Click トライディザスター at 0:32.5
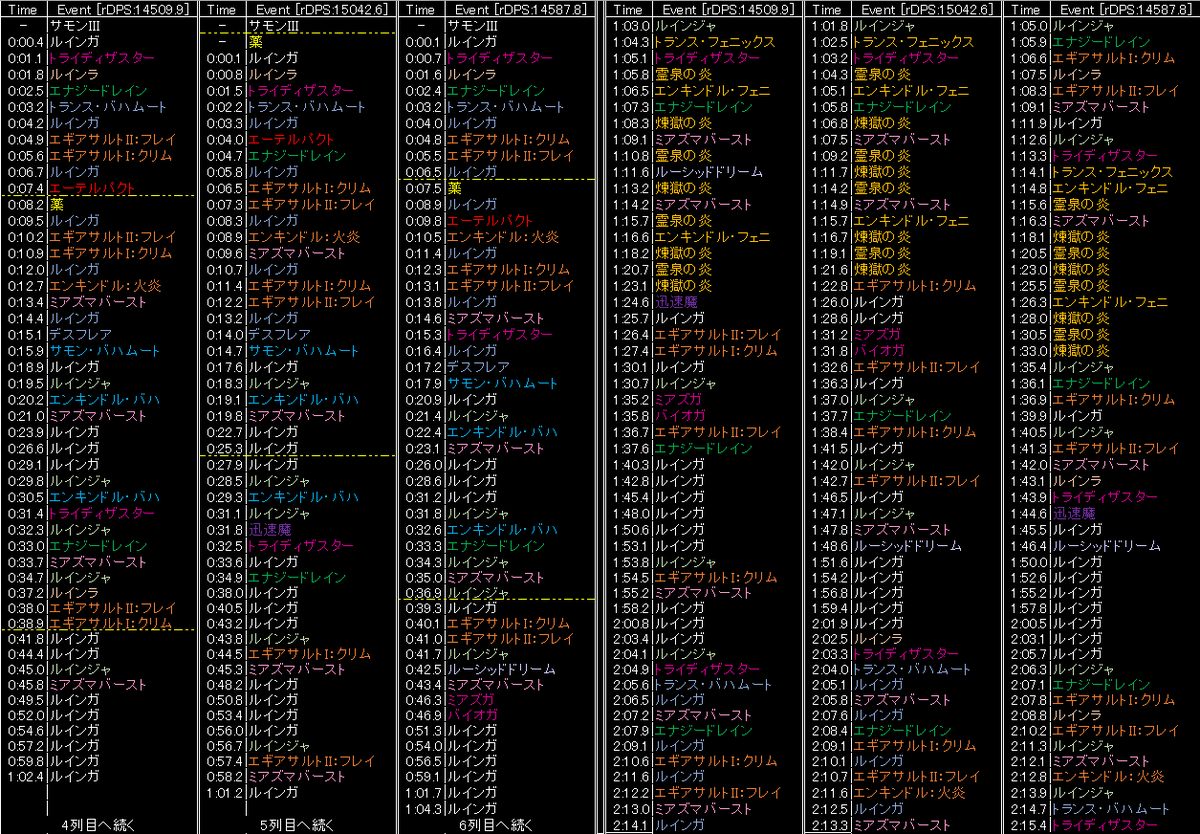 pos(300,546)
